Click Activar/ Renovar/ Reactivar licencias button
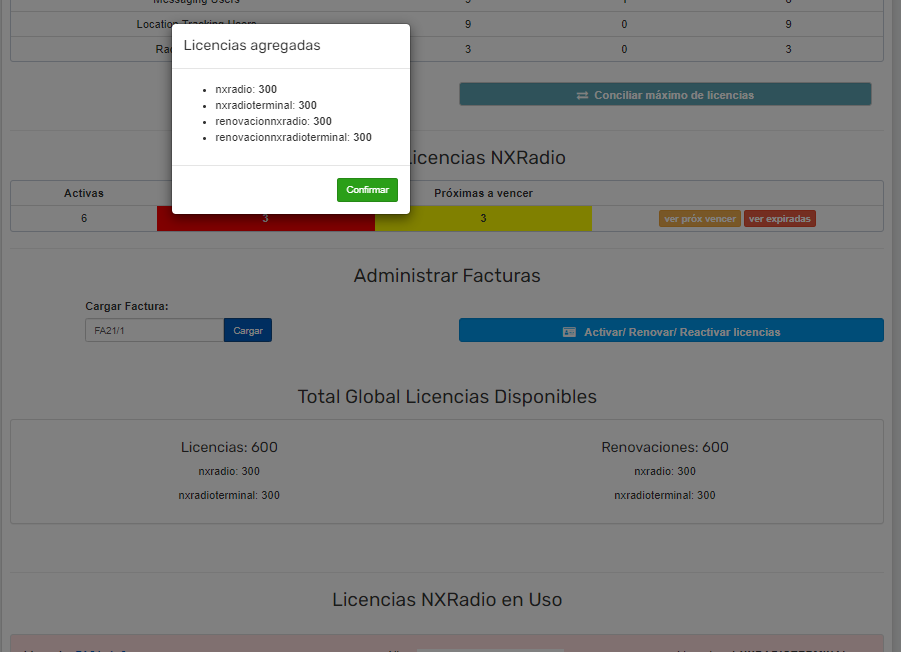 coord(671,330)
